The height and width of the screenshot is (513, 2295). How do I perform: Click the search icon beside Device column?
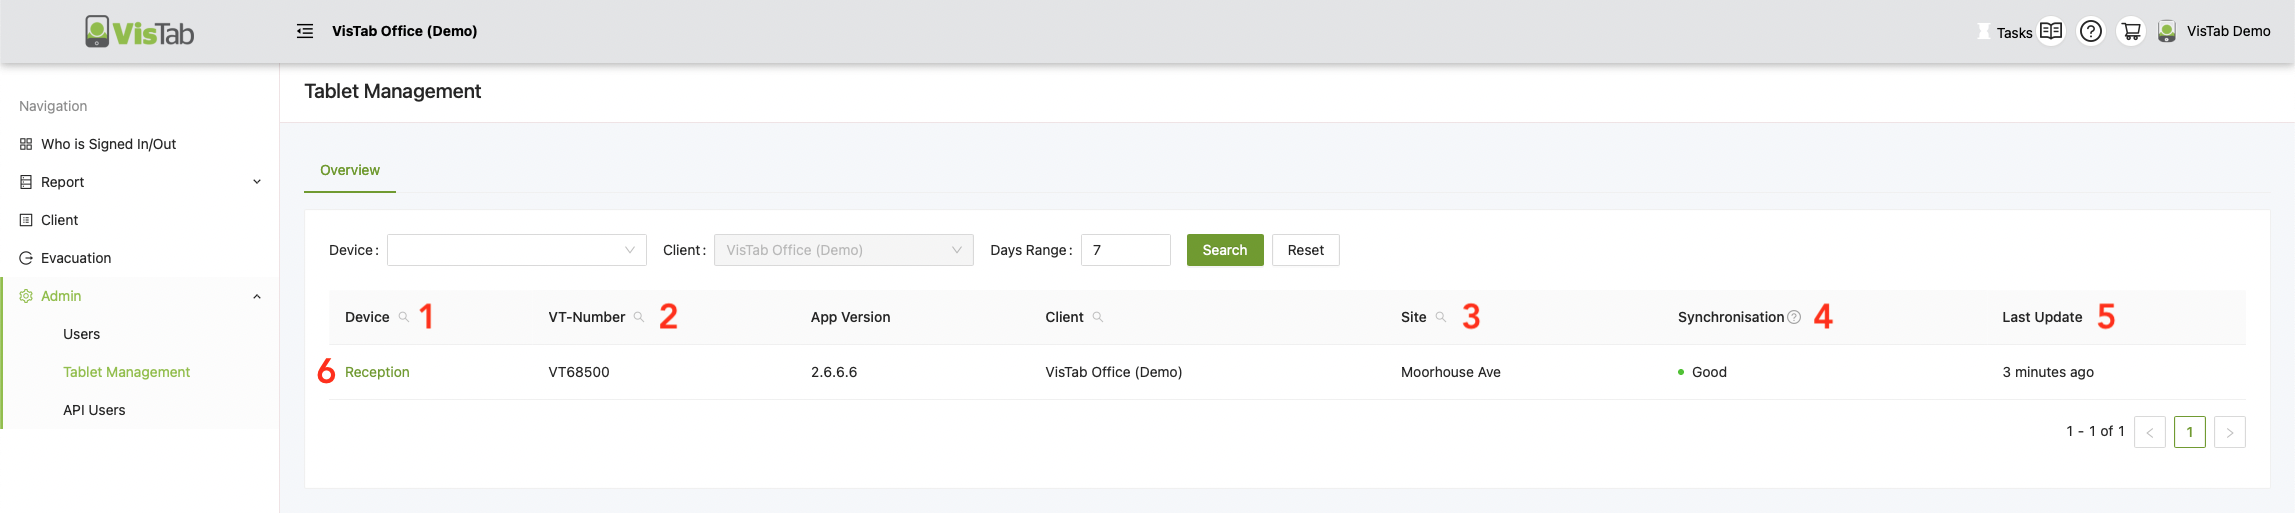pyautogui.click(x=404, y=317)
